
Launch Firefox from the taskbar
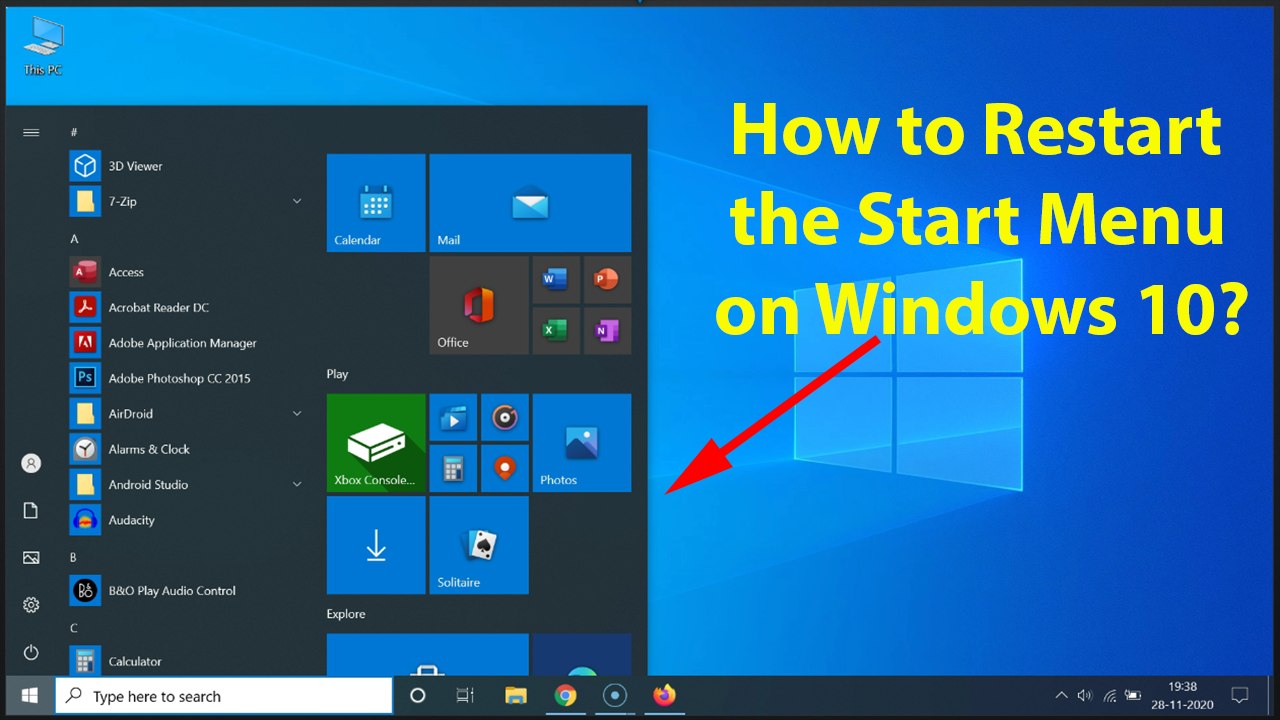point(664,696)
